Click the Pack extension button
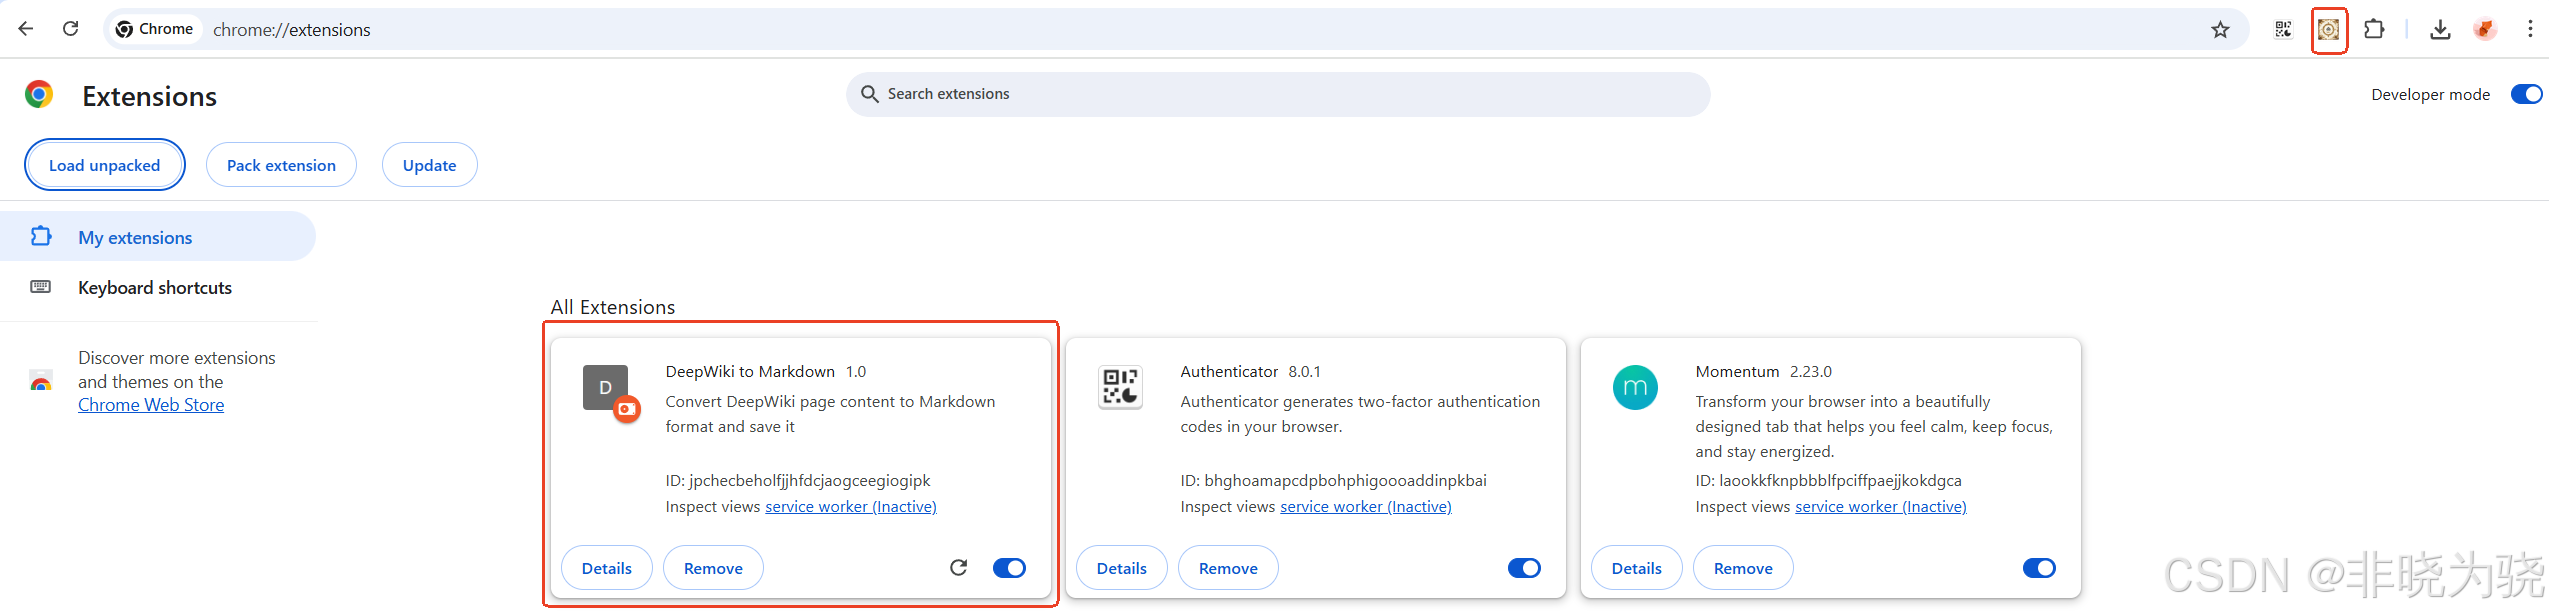 click(281, 165)
